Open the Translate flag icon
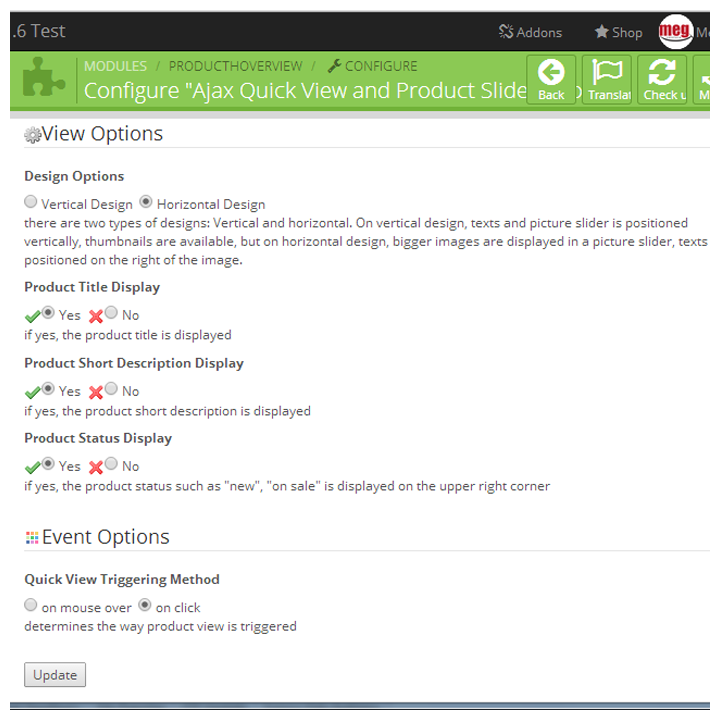 coord(607,72)
